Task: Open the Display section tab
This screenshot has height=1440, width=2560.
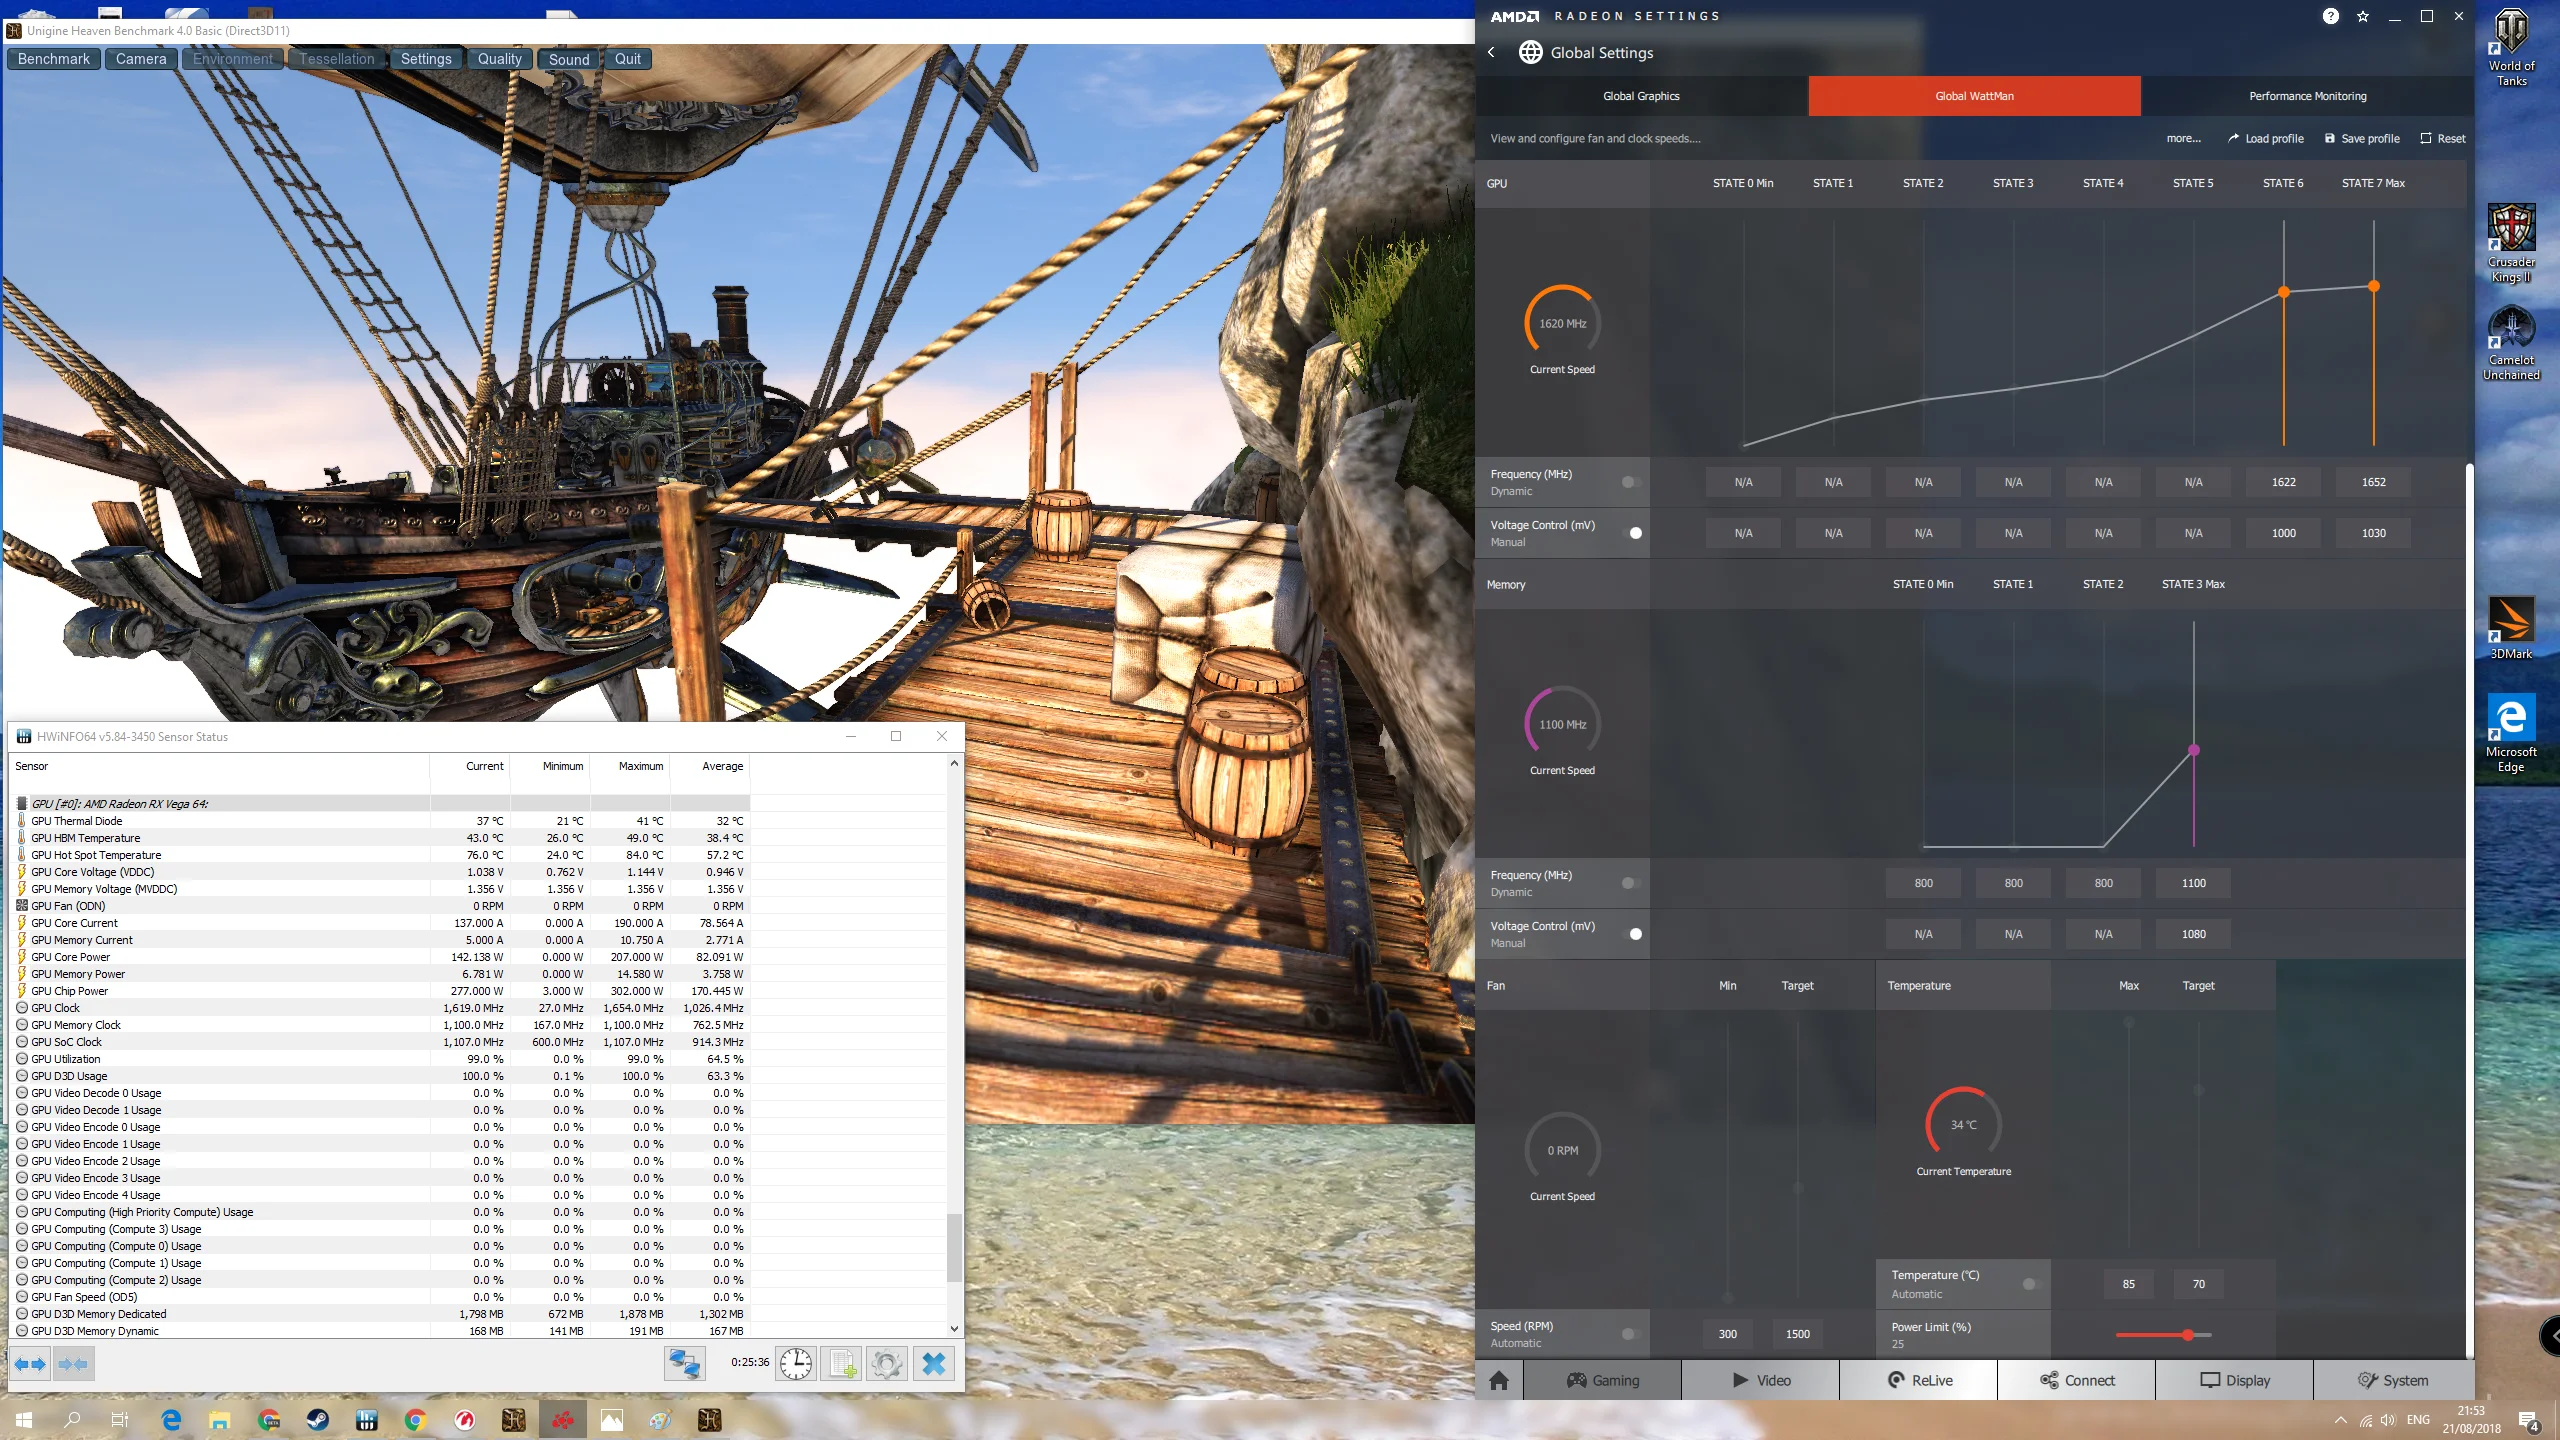Action: [x=2235, y=1380]
